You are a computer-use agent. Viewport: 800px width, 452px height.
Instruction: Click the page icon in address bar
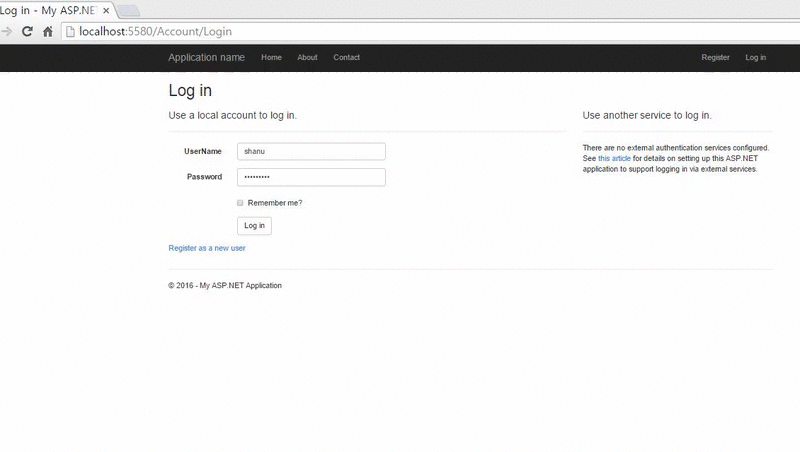[x=70, y=32]
